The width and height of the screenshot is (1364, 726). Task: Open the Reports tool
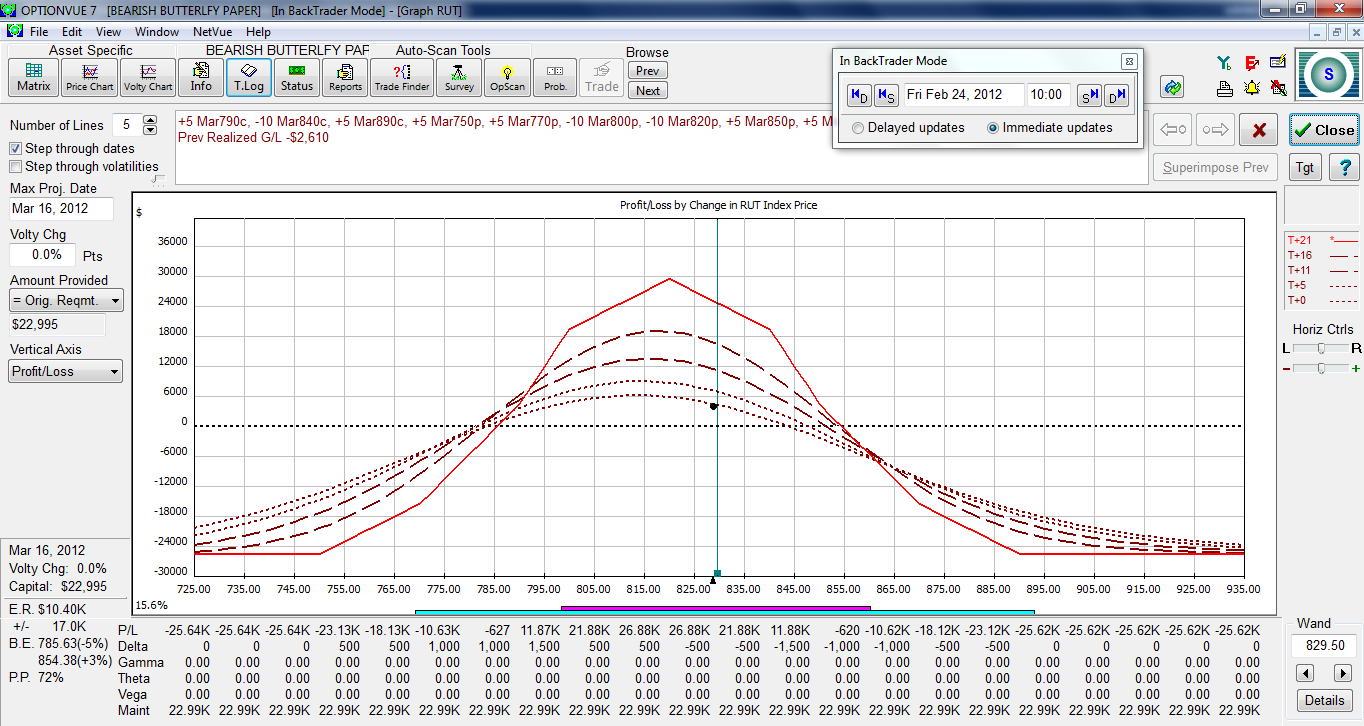tap(345, 76)
